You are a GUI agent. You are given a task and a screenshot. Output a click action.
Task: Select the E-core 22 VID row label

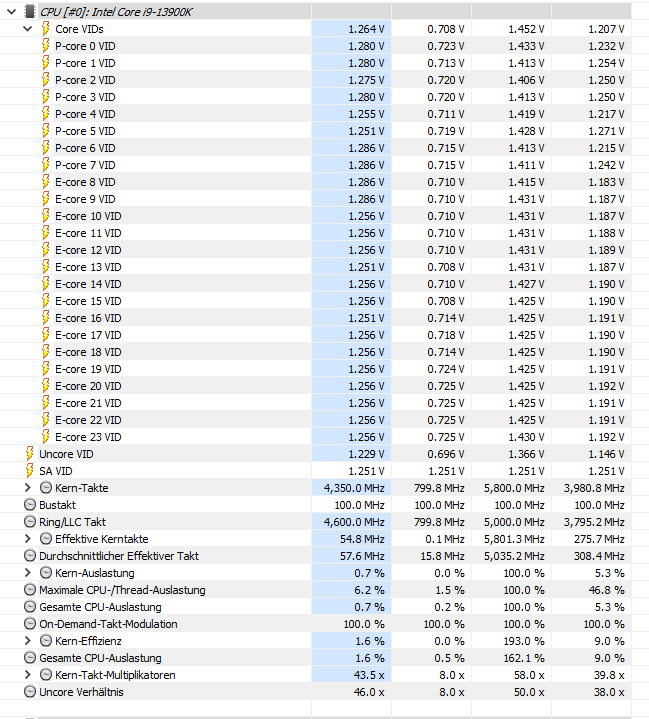88,420
